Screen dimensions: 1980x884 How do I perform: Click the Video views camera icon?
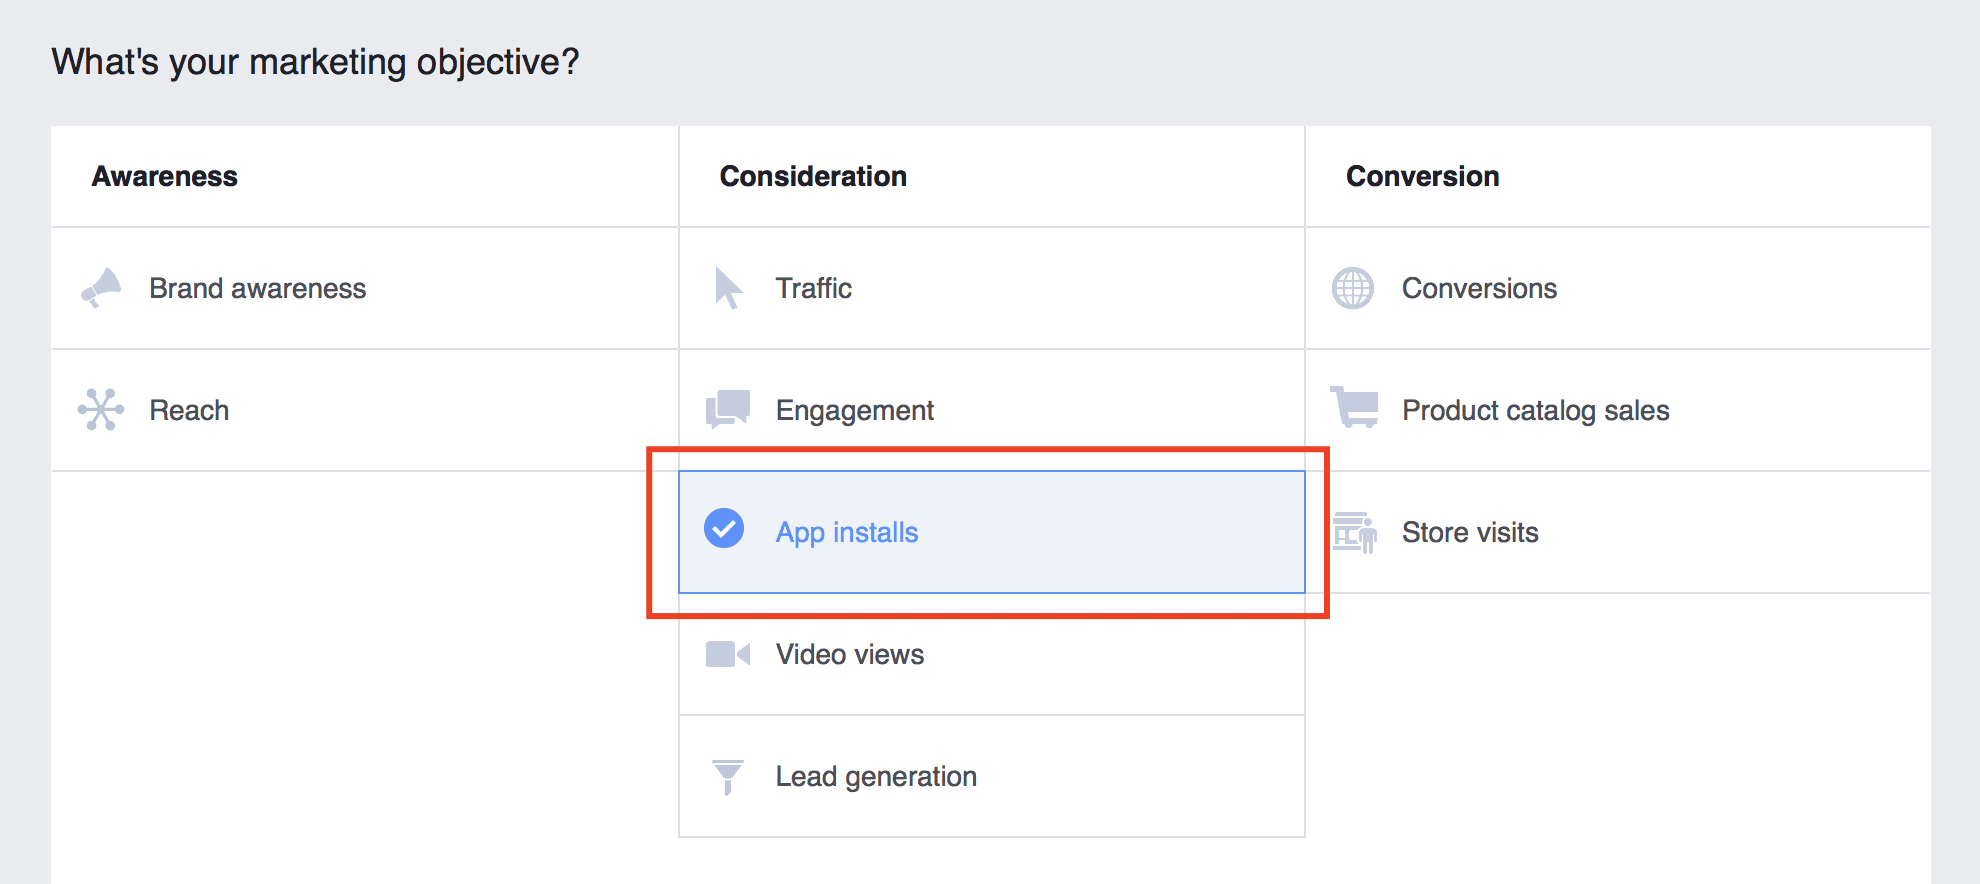(x=728, y=654)
